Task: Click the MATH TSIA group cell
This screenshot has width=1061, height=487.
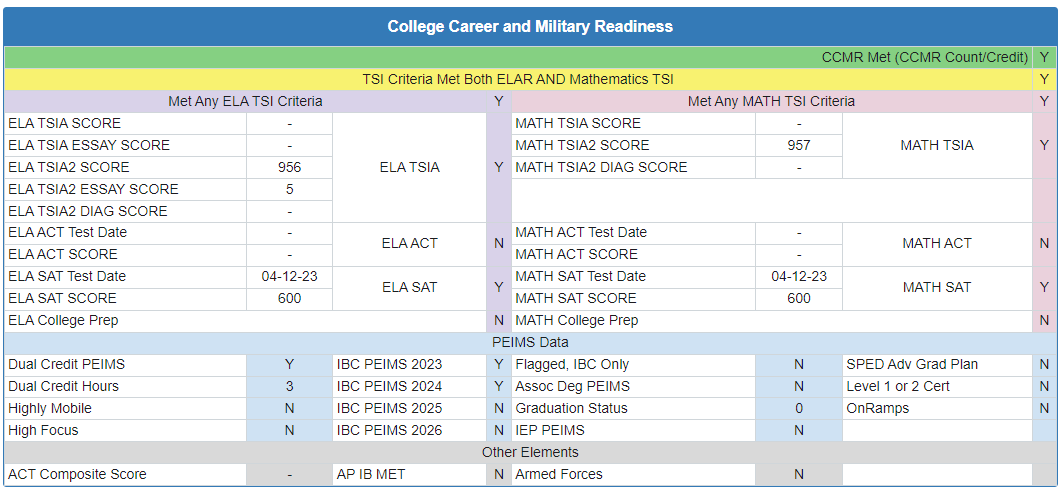Action: point(936,145)
